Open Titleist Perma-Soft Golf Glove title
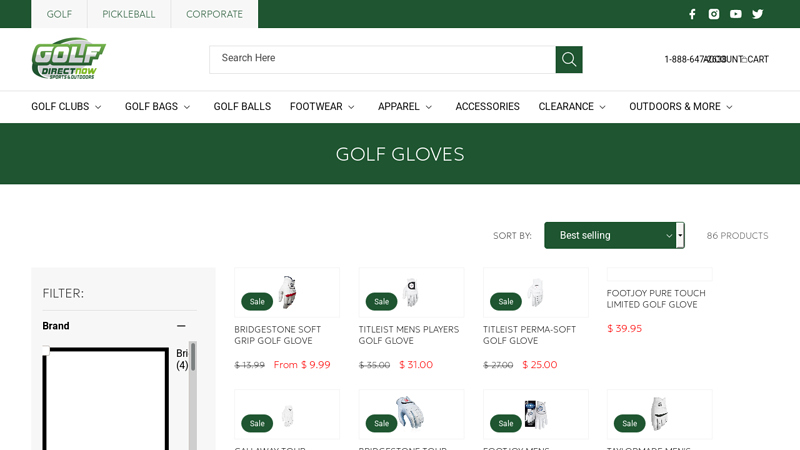This screenshot has width=800, height=450. (529, 335)
